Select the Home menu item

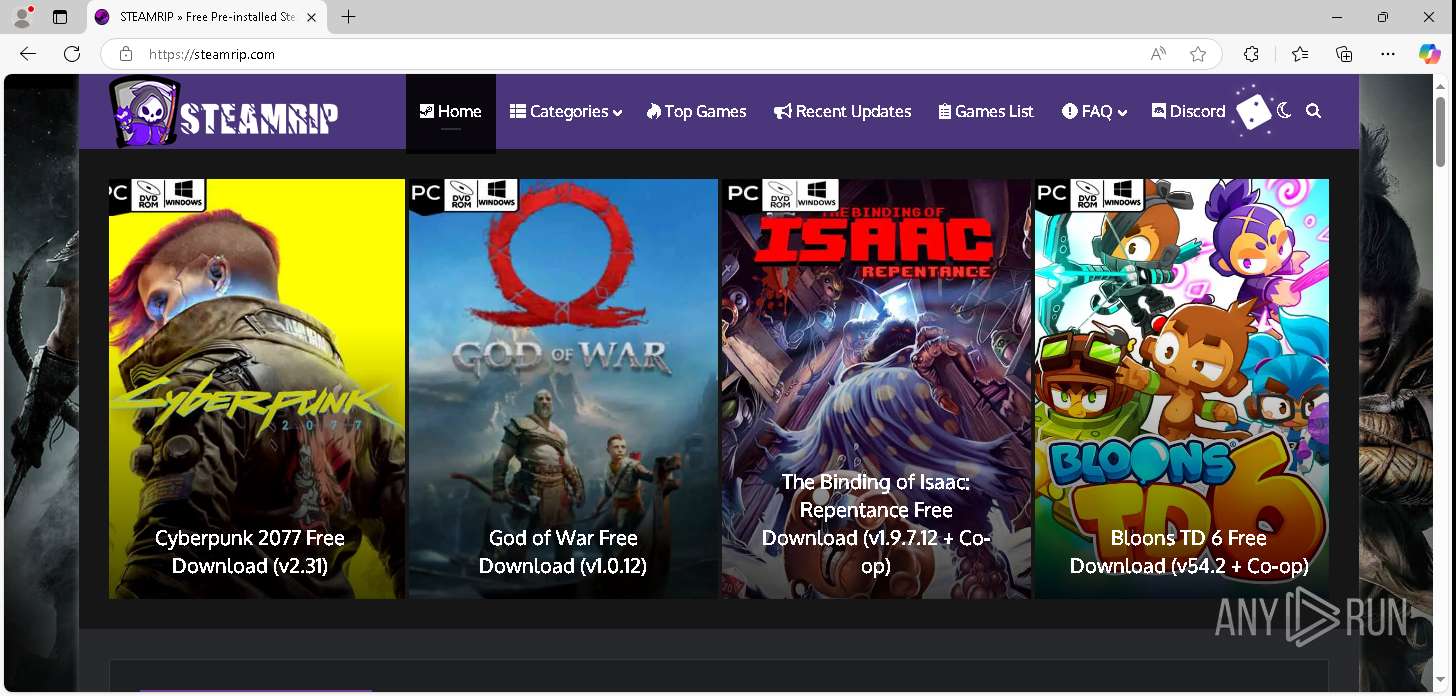[451, 111]
